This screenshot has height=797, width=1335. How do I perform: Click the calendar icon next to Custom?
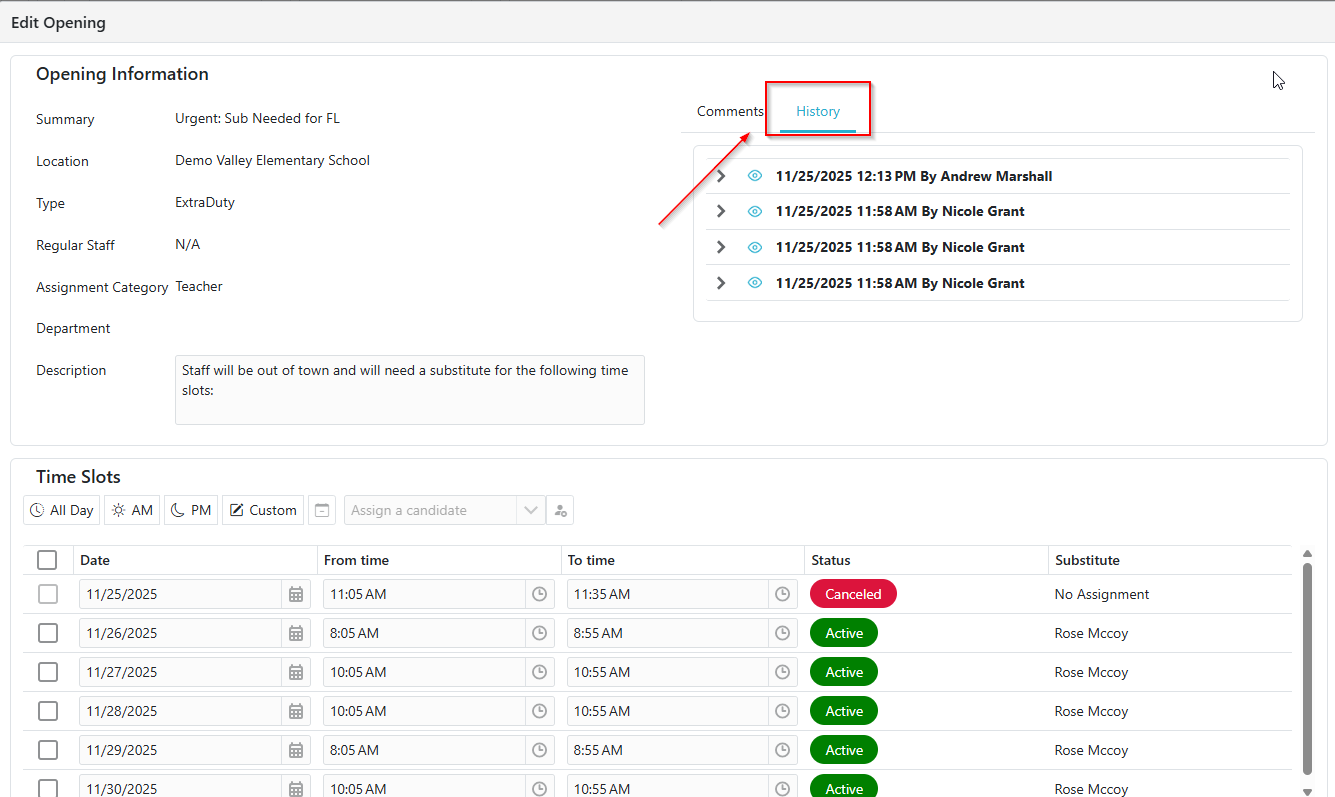(x=321, y=510)
